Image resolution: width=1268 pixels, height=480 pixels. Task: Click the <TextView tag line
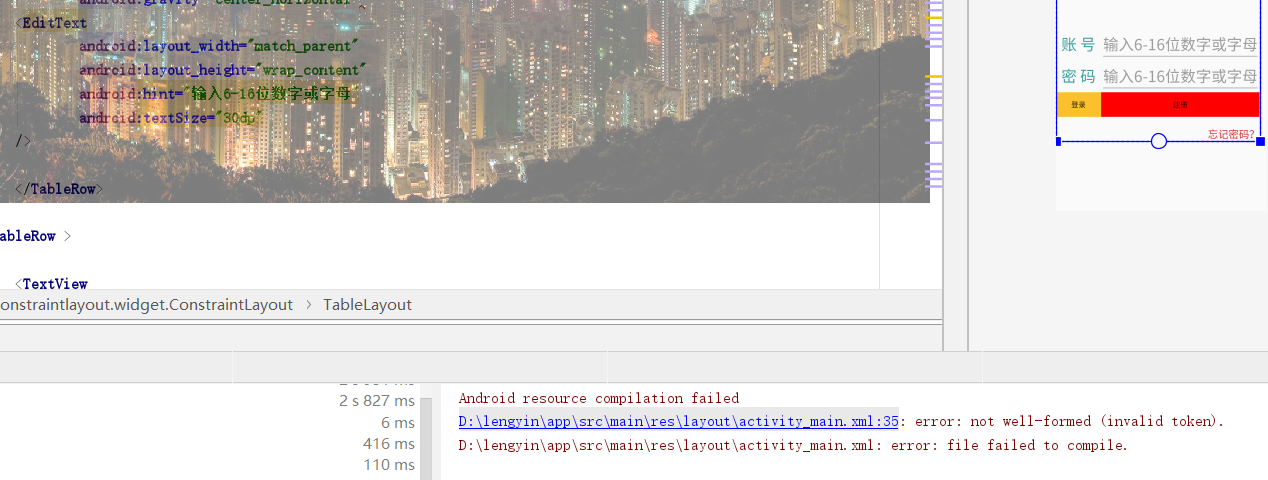[51, 284]
